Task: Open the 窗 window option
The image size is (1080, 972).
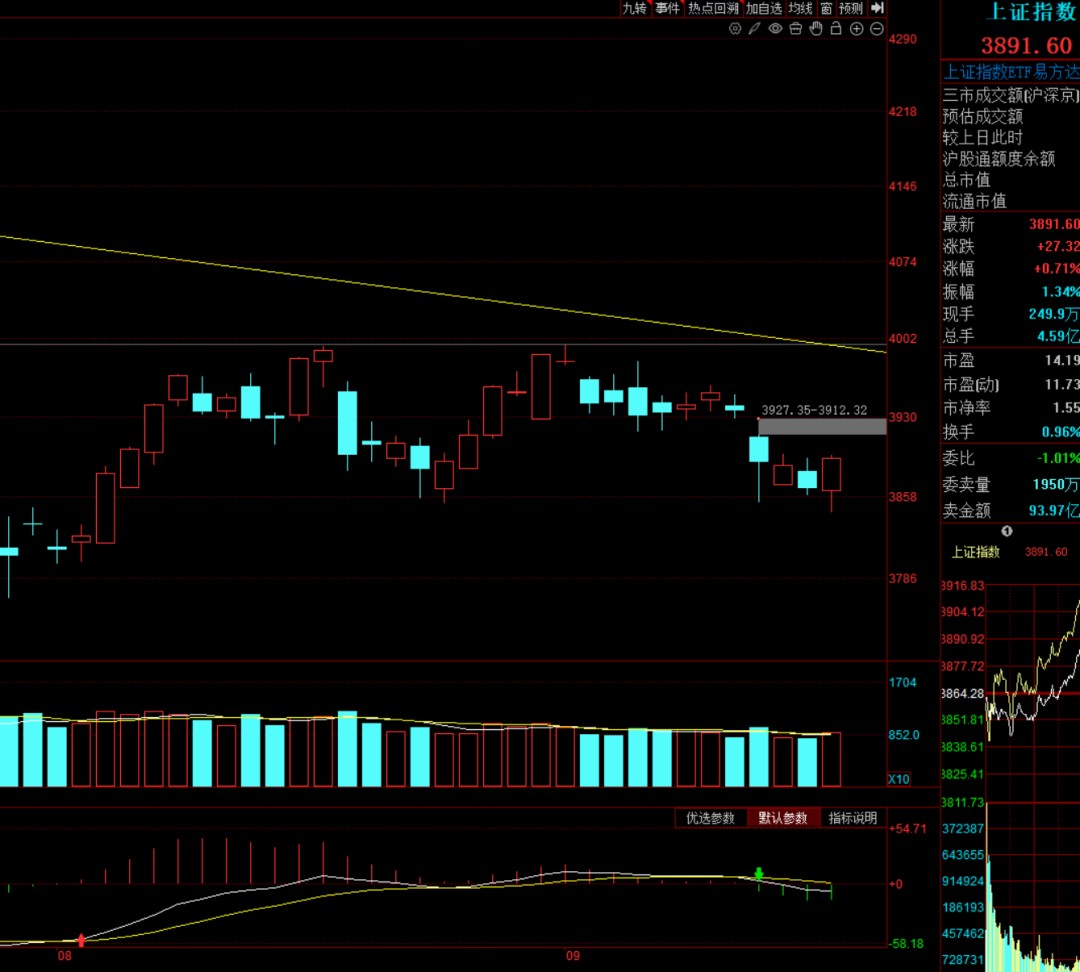Action: tap(826, 8)
